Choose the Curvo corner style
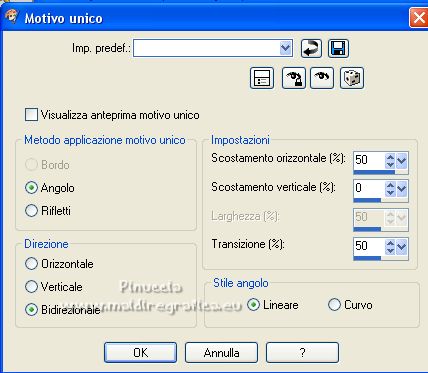Screen dimensions: 428x373 pos(334,305)
